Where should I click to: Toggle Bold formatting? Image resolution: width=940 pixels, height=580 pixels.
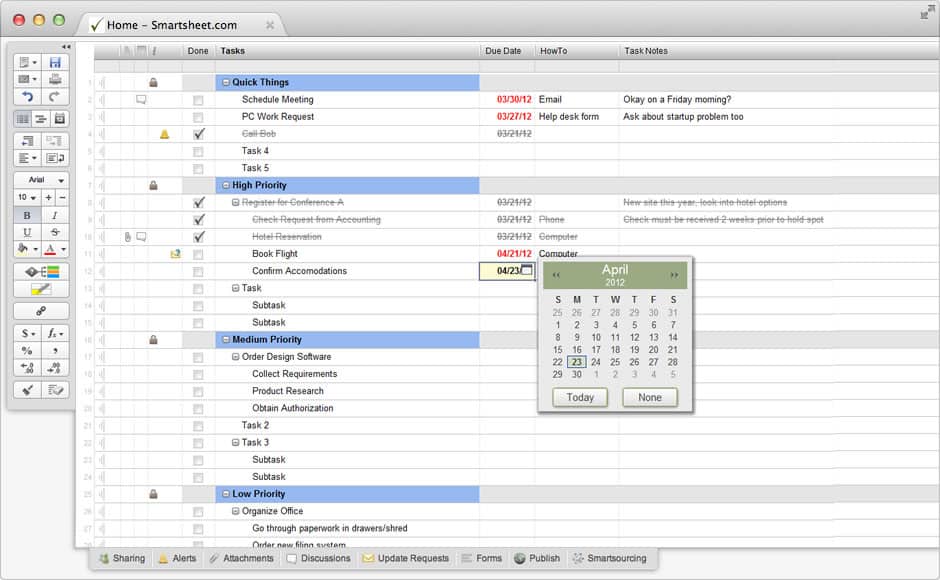point(27,215)
